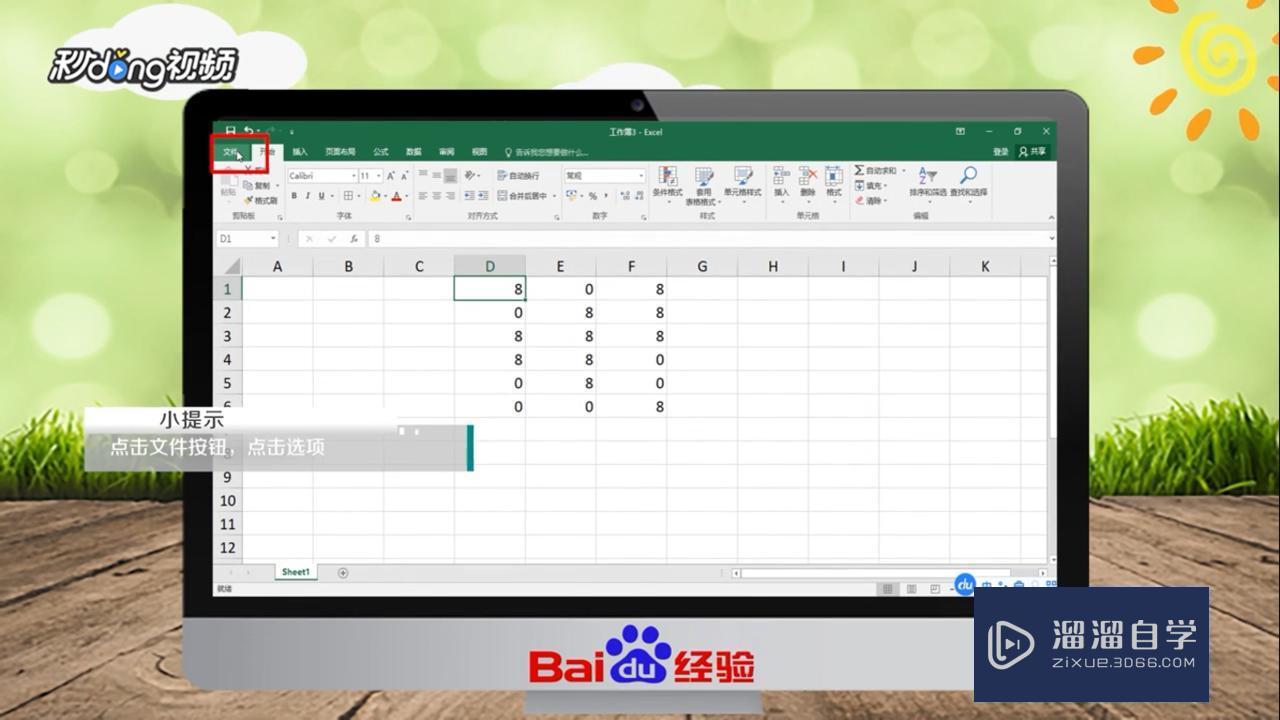Open the 数据 (Data) ribbon tab
The height and width of the screenshot is (720, 1280).
(x=414, y=152)
